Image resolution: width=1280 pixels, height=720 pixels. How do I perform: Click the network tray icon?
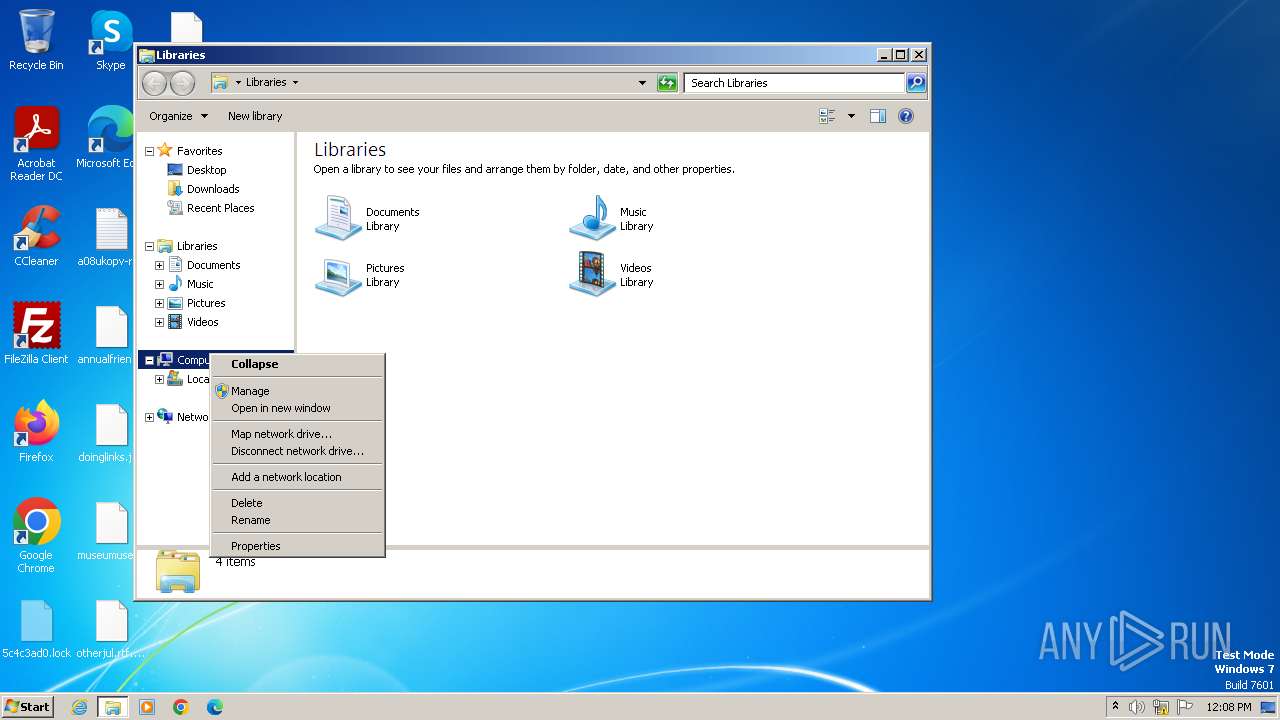tap(1161, 707)
